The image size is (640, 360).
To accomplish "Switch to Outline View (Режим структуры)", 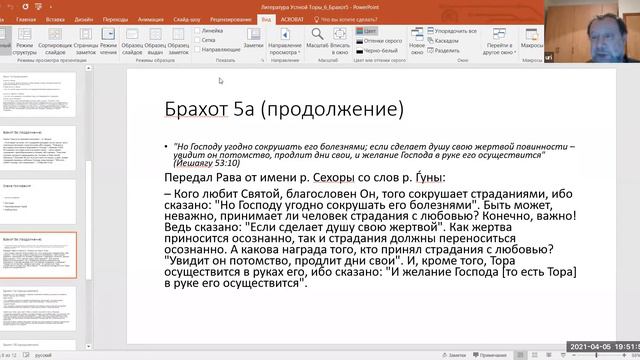I will pyautogui.click(x=24, y=42).
